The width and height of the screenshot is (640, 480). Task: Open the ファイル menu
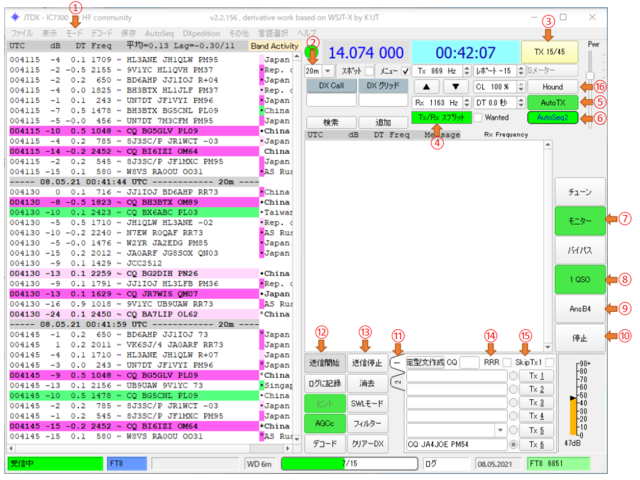(x=22, y=33)
